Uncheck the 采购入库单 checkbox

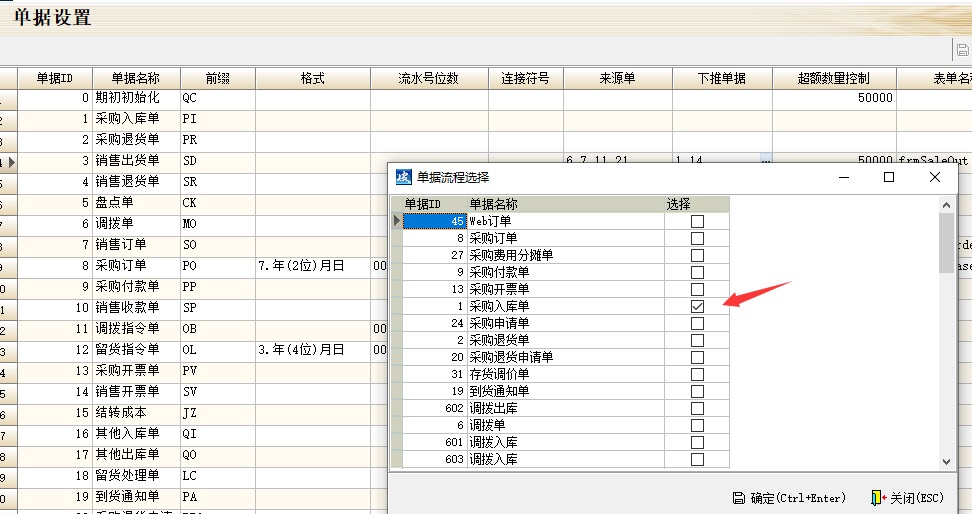tap(697, 306)
